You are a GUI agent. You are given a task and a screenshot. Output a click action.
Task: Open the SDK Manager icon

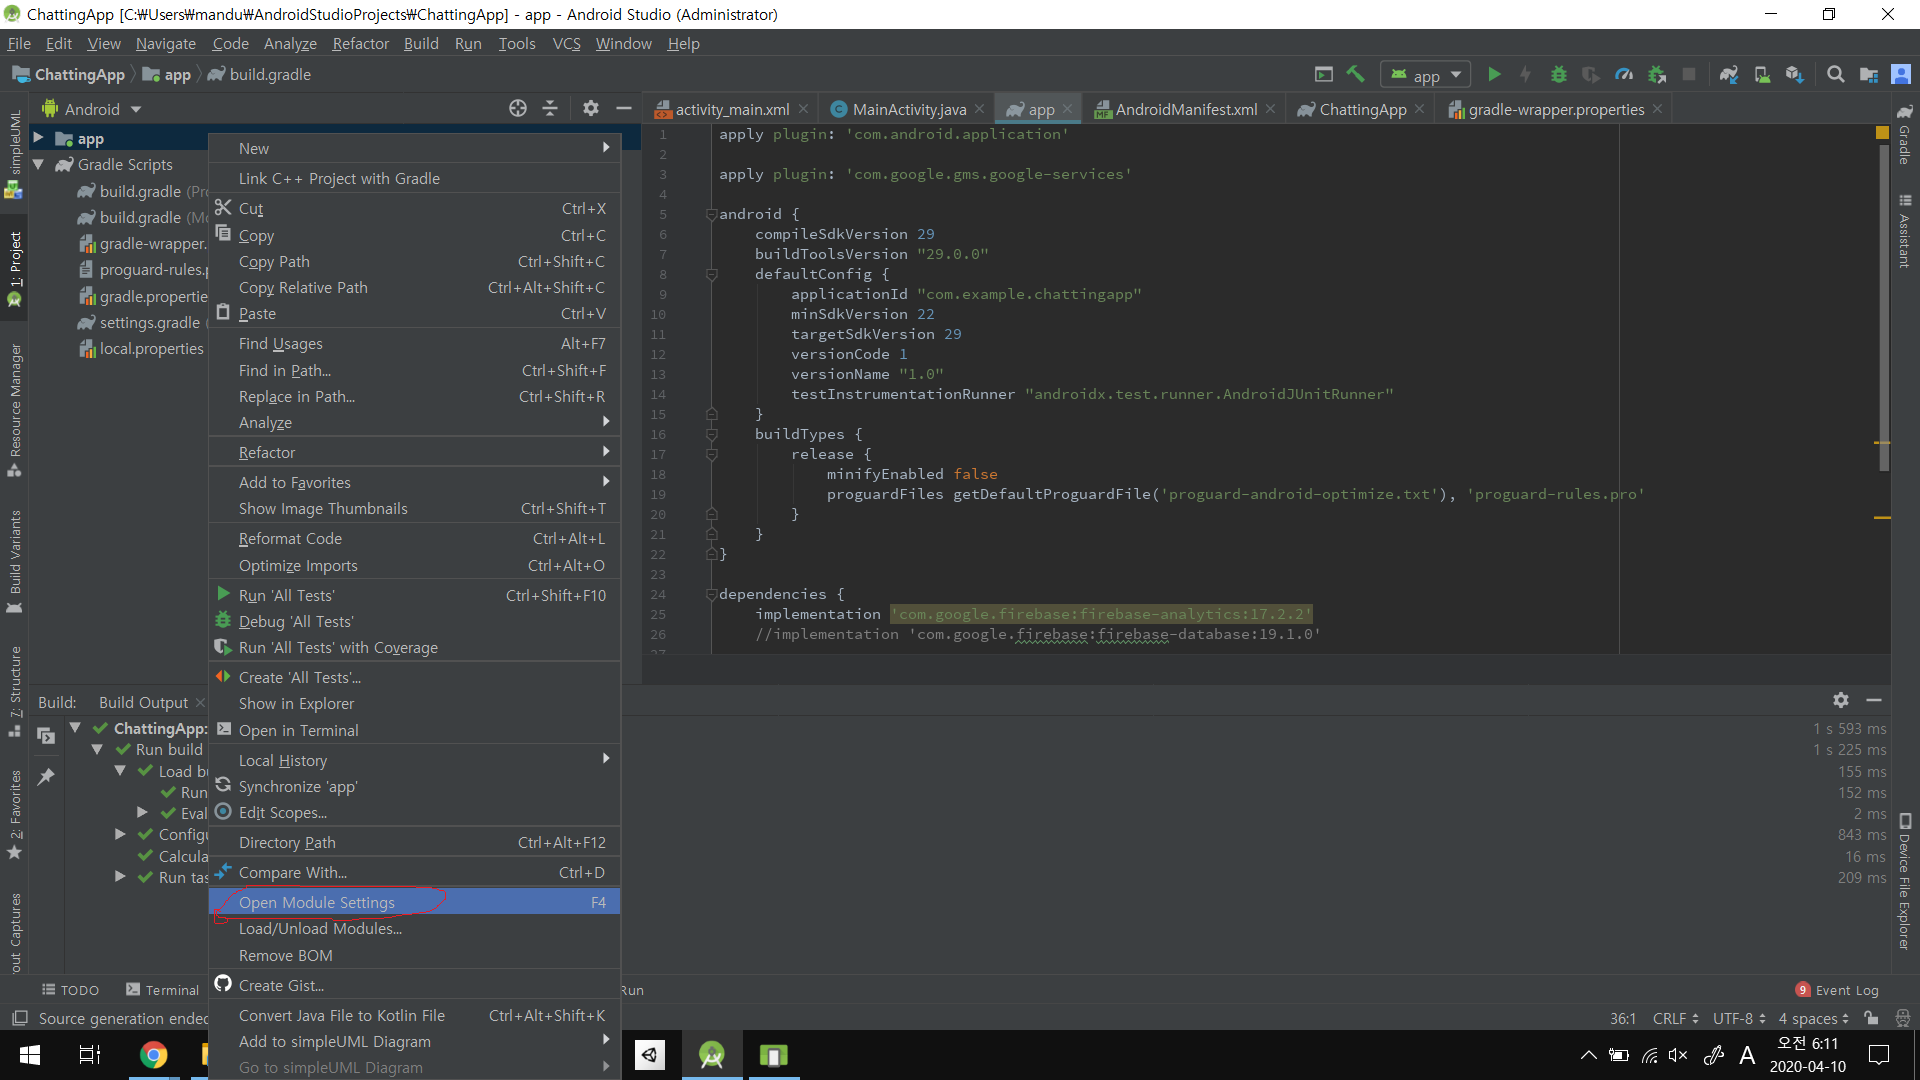[1794, 74]
